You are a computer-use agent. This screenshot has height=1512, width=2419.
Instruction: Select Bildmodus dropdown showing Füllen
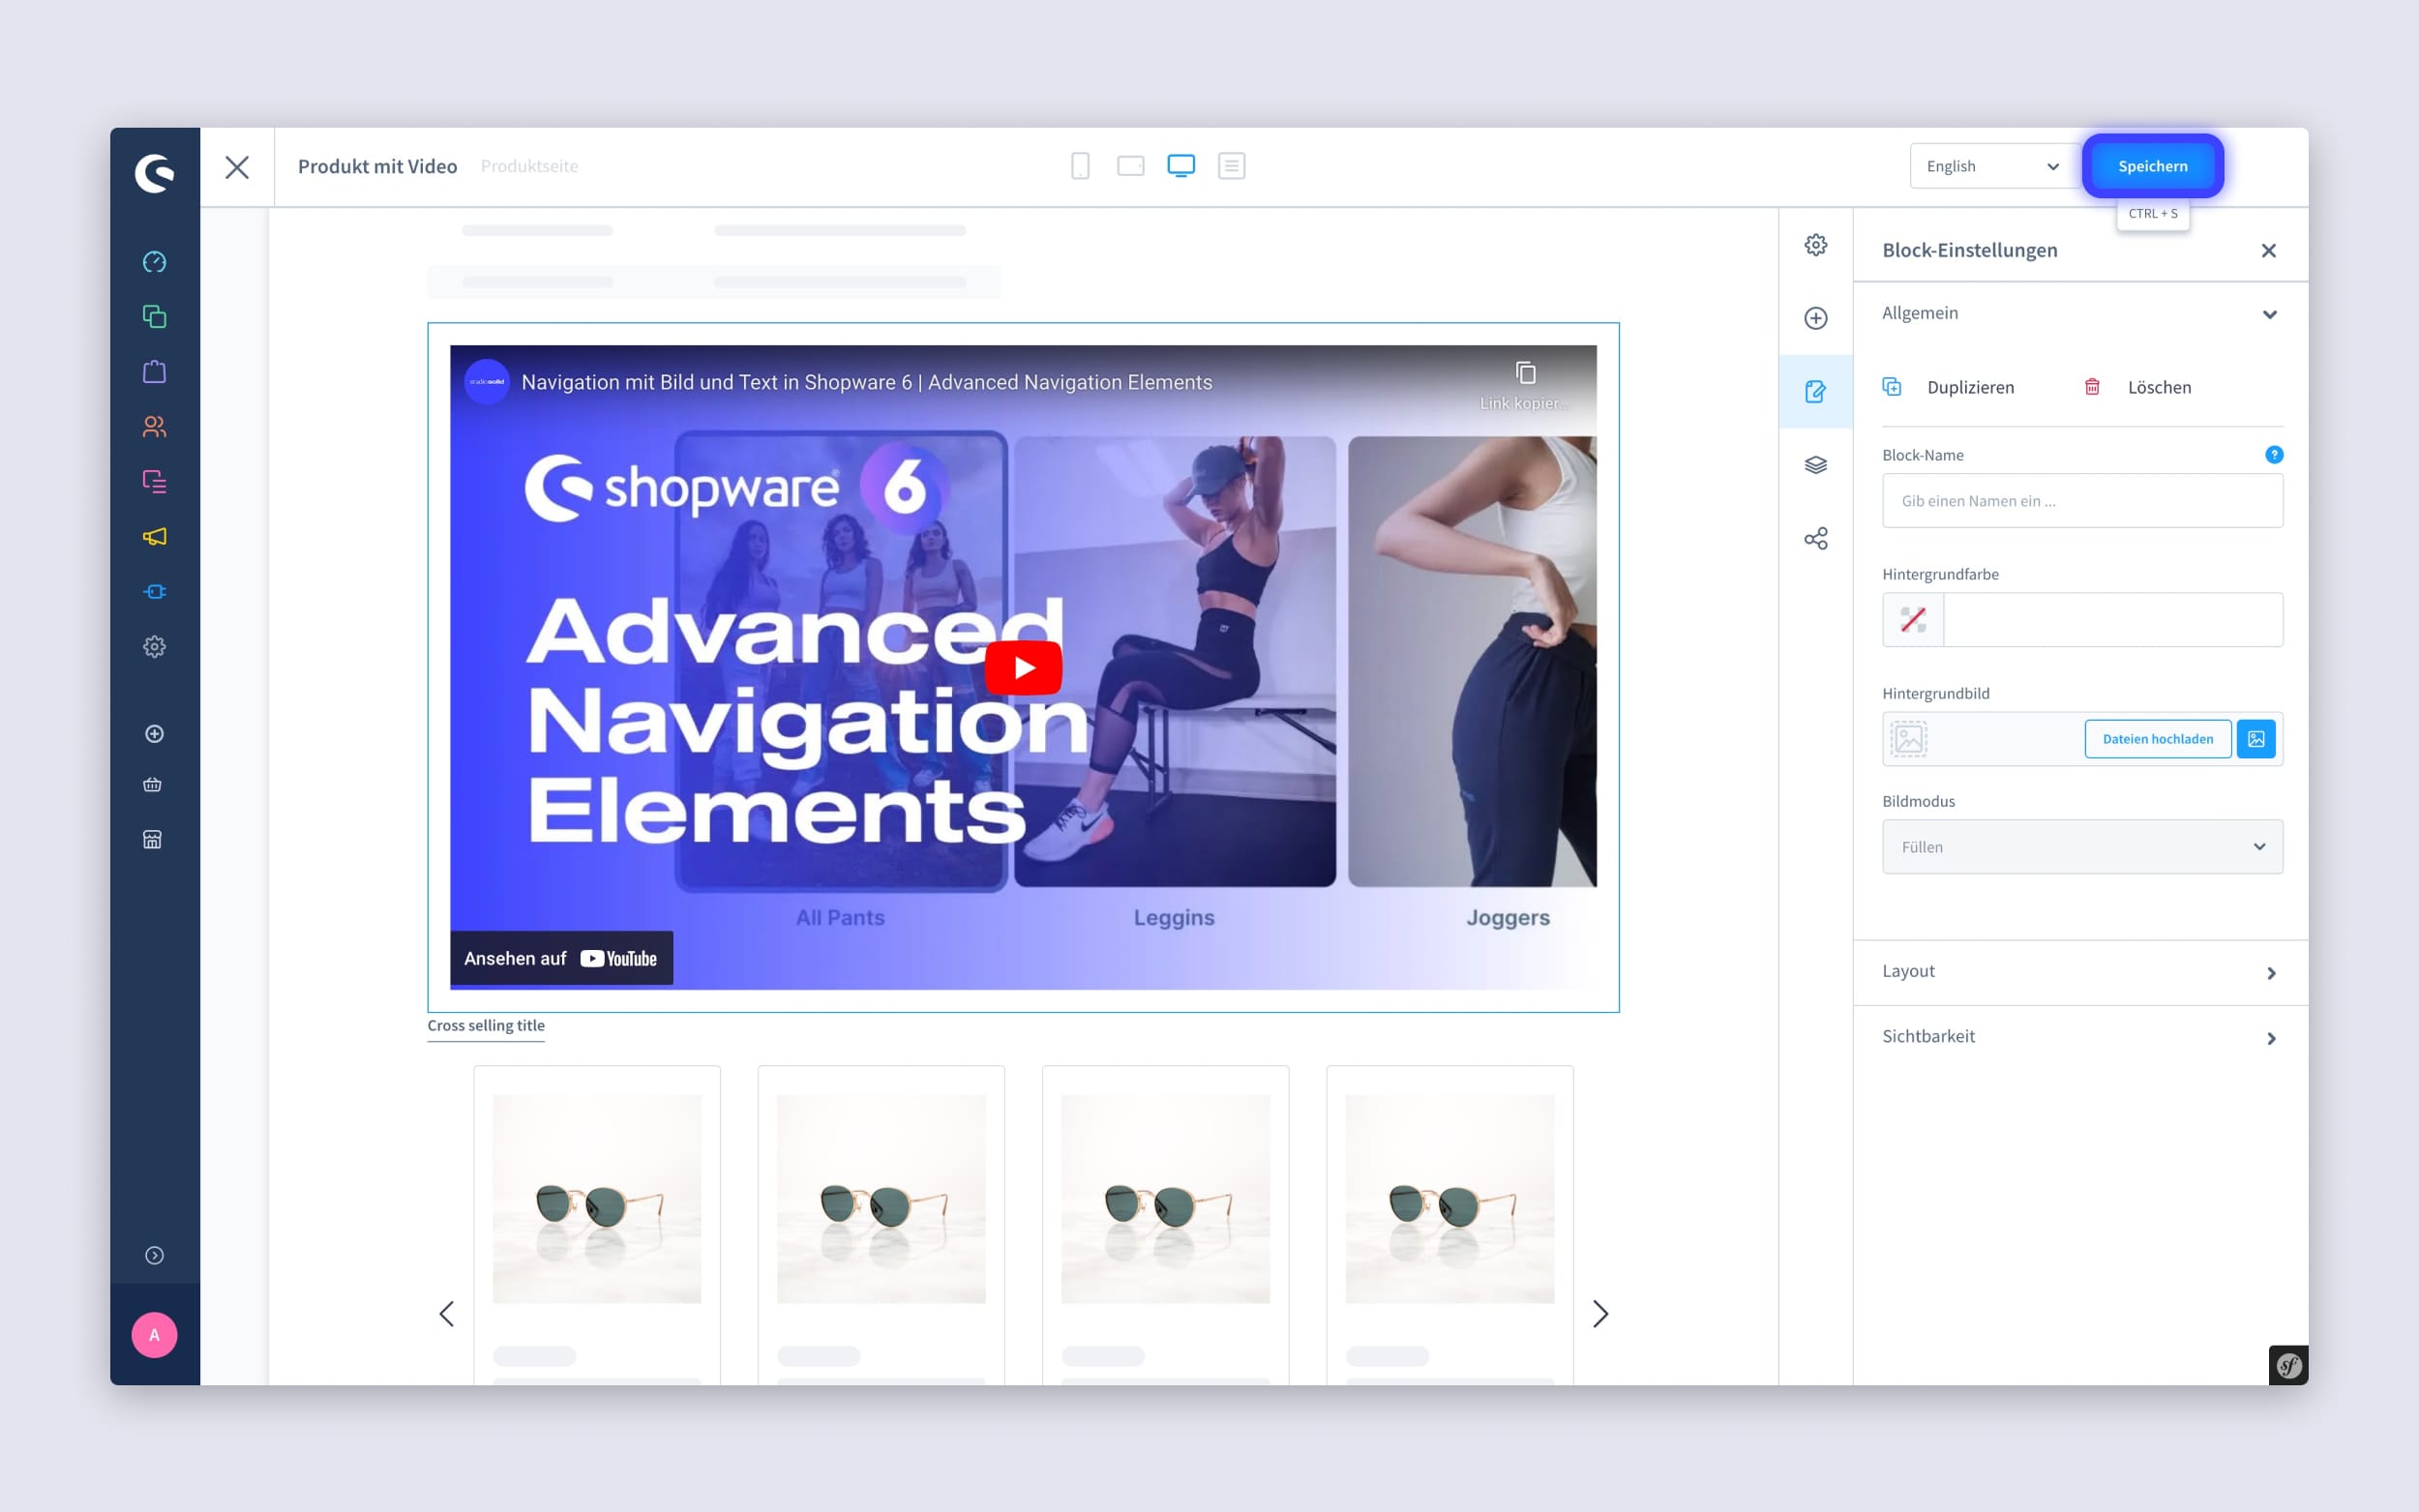tap(2081, 846)
